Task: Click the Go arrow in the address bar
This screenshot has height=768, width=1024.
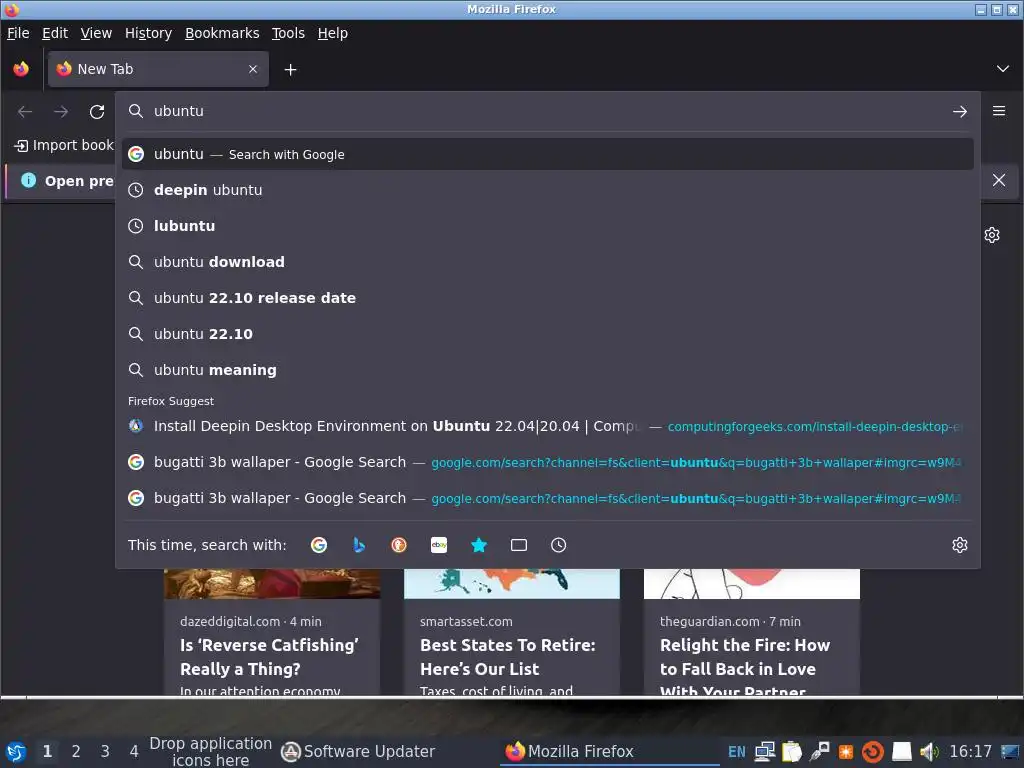Action: coord(959,112)
